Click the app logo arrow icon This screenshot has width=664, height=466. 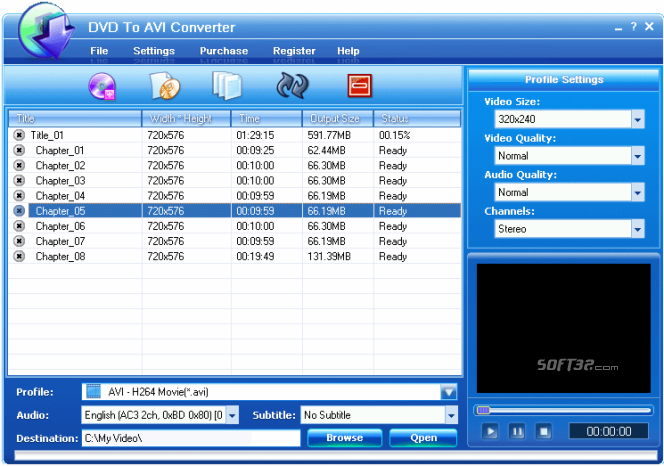[46, 32]
